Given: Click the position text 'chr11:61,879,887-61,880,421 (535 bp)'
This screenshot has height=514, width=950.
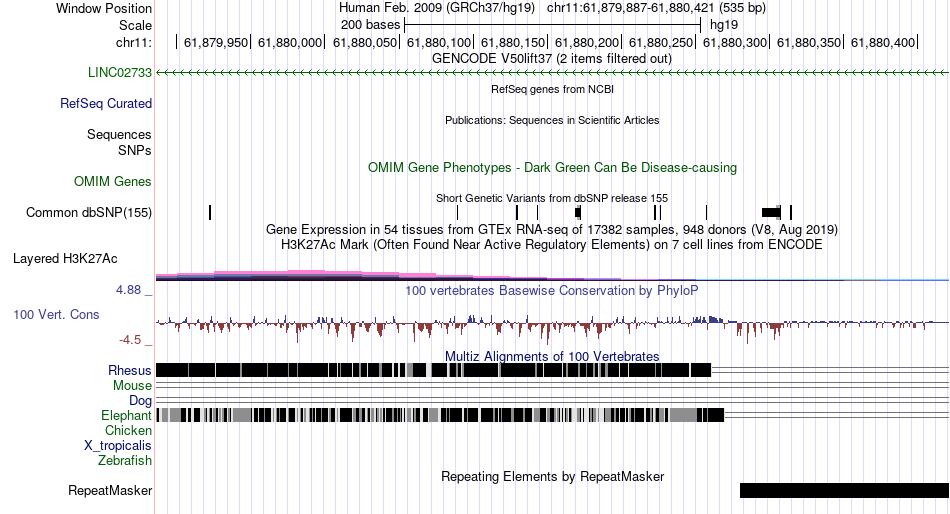Looking at the screenshot, I should [656, 8].
